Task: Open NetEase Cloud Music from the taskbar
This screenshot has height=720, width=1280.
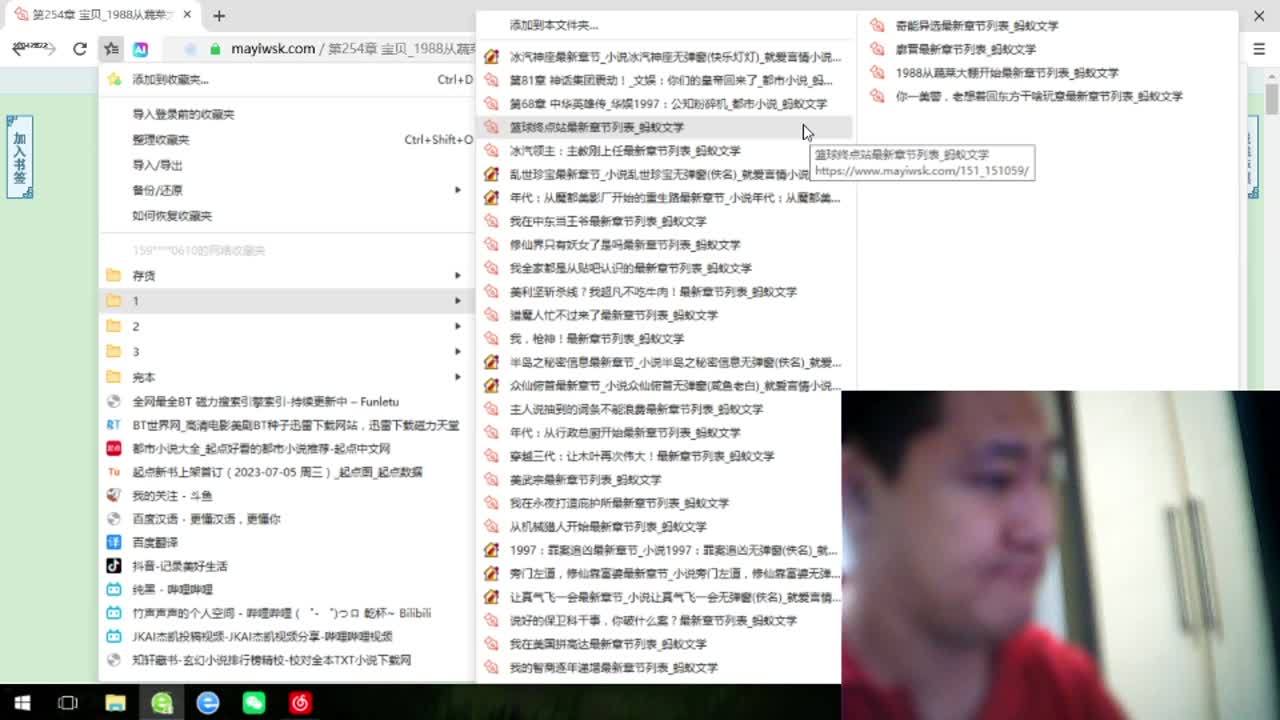Action: tap(300, 703)
